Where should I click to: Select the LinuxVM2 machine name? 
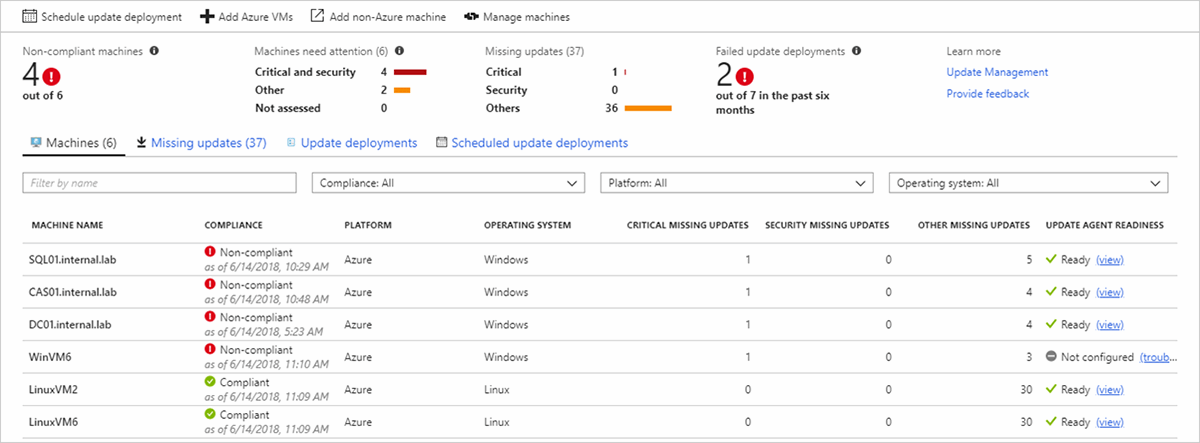pyautogui.click(x=54, y=390)
